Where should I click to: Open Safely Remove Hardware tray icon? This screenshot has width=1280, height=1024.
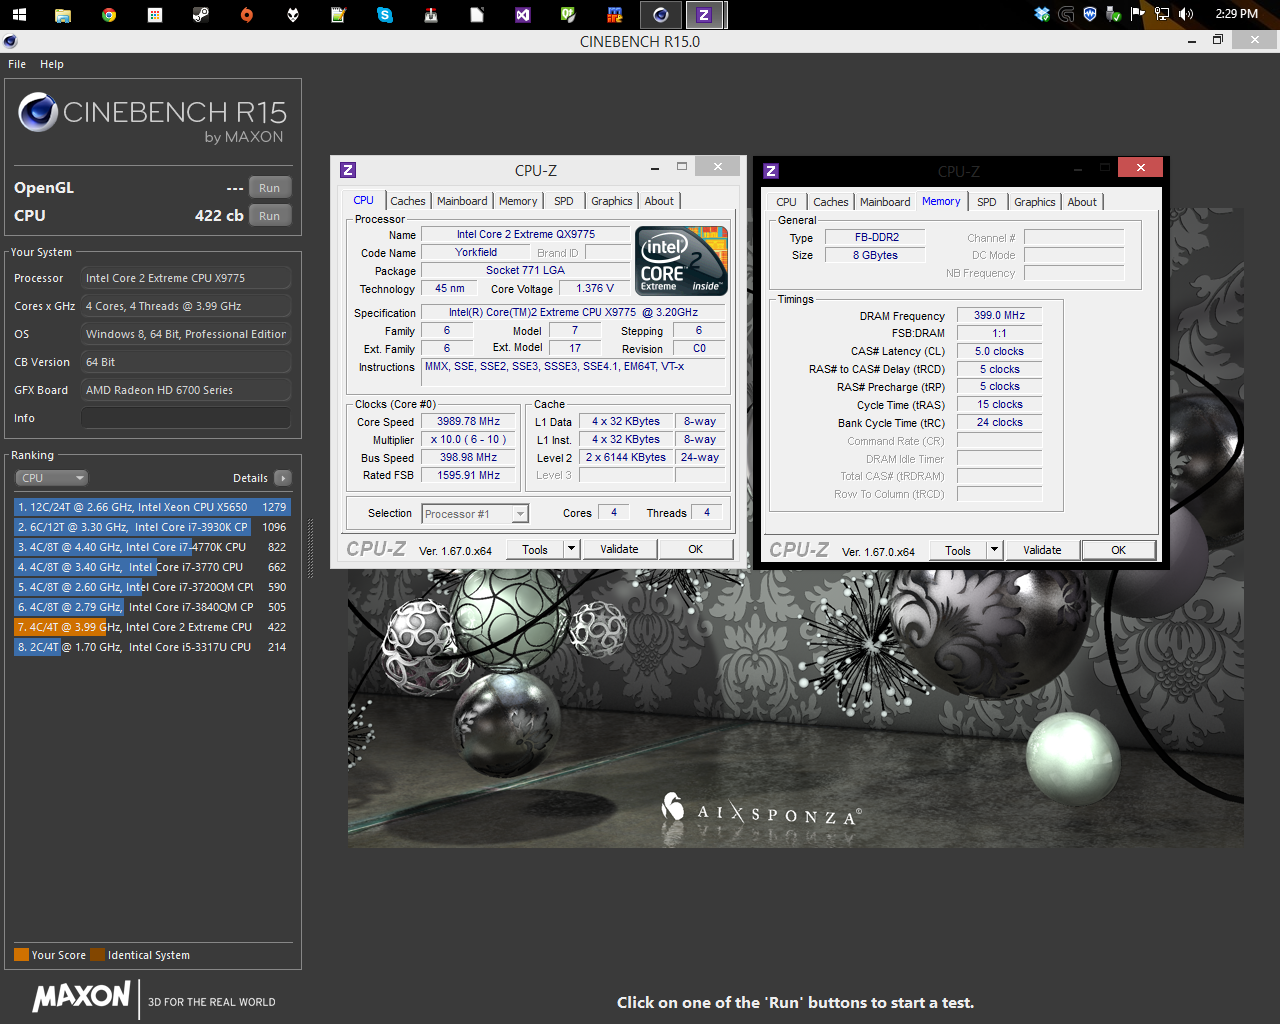click(x=1114, y=14)
